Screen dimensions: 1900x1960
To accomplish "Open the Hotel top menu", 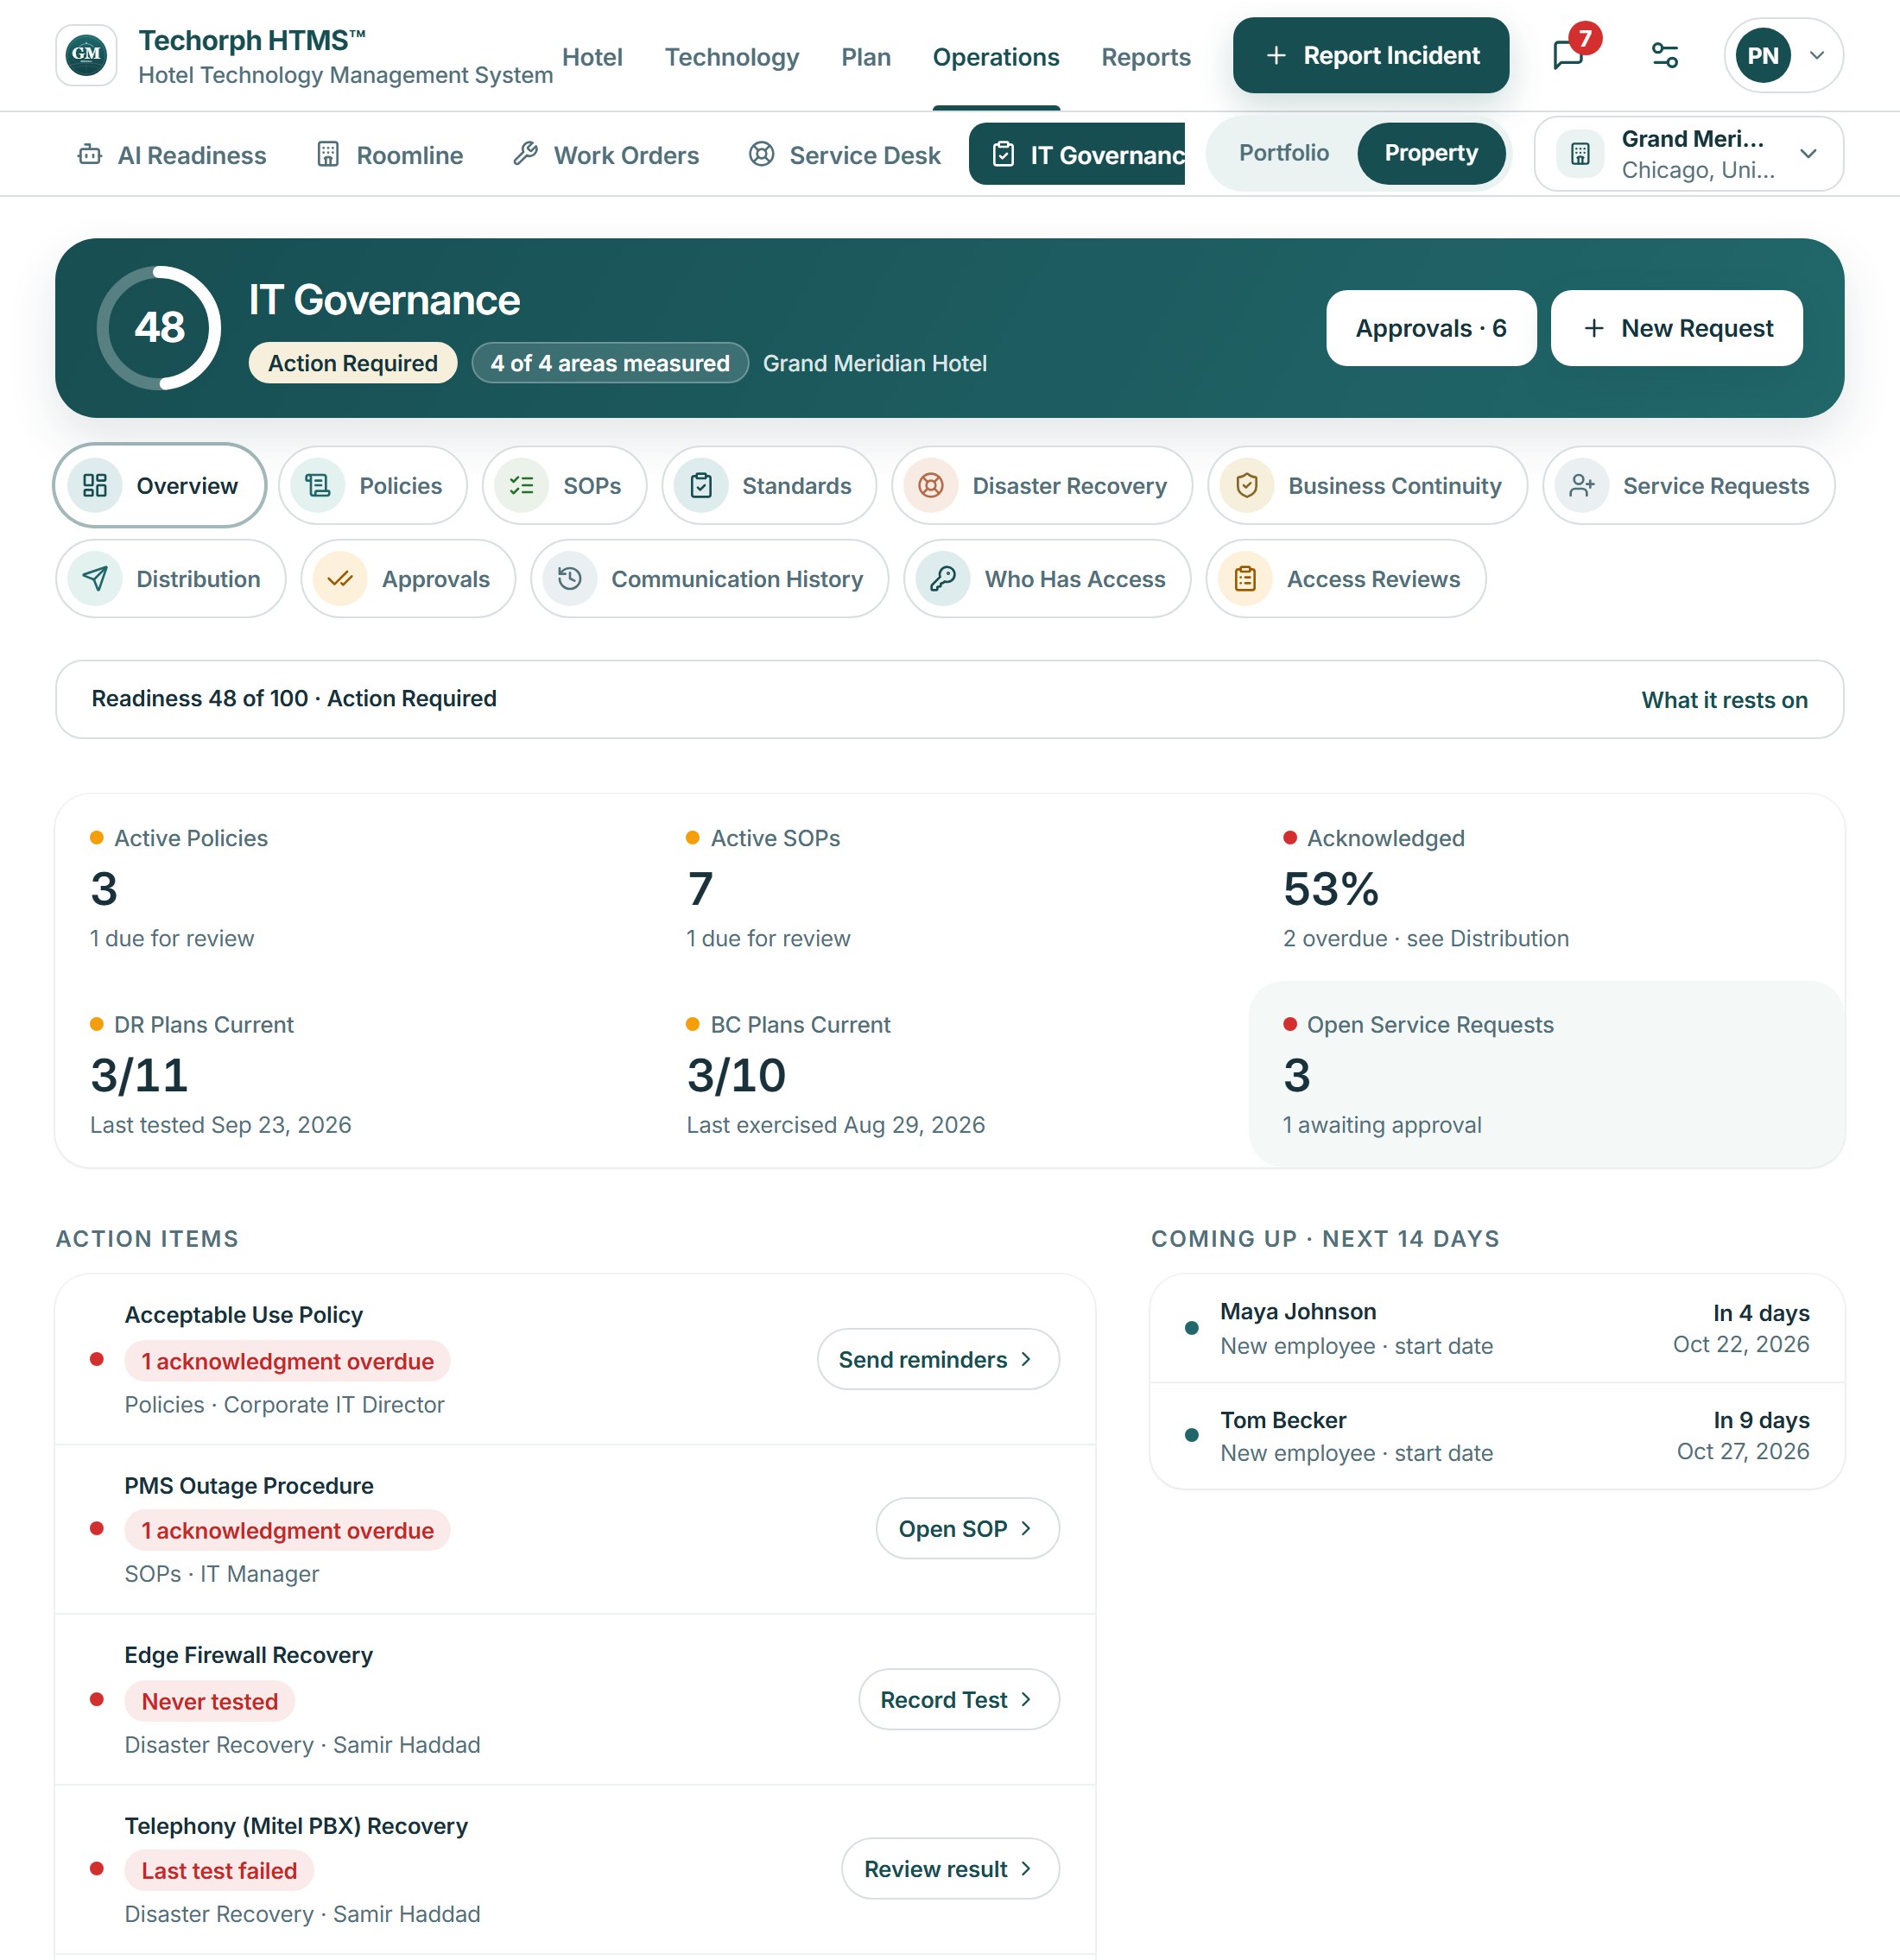I will (x=592, y=57).
